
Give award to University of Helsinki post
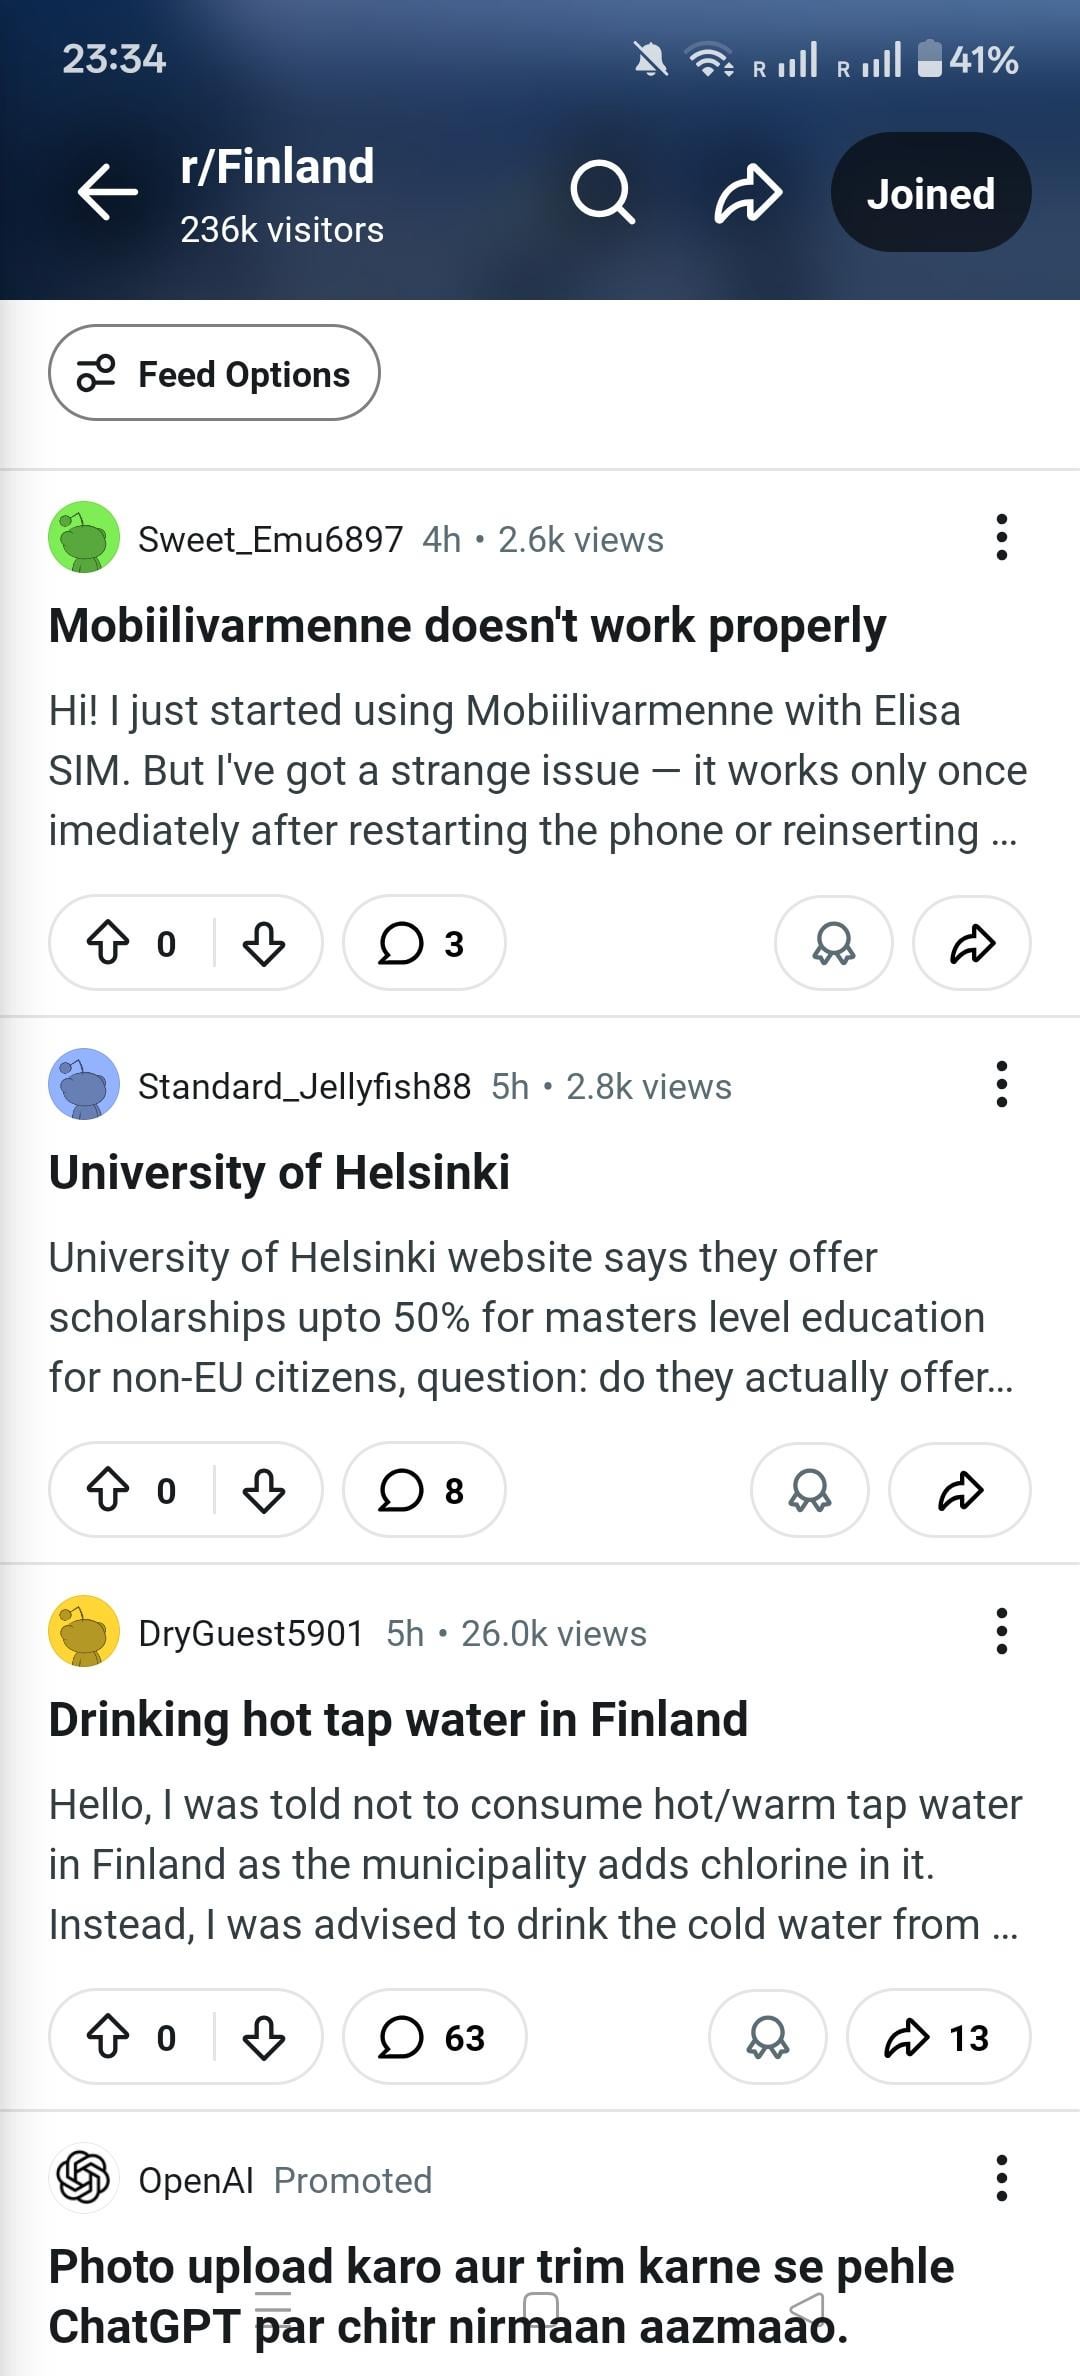809,1490
